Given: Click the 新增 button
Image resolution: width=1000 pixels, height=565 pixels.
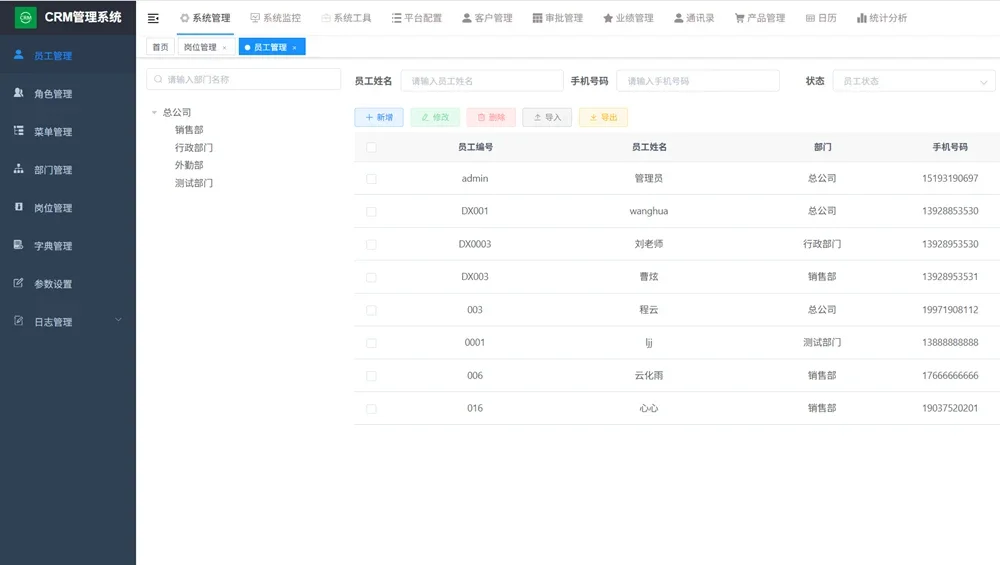Looking at the screenshot, I should (379, 117).
